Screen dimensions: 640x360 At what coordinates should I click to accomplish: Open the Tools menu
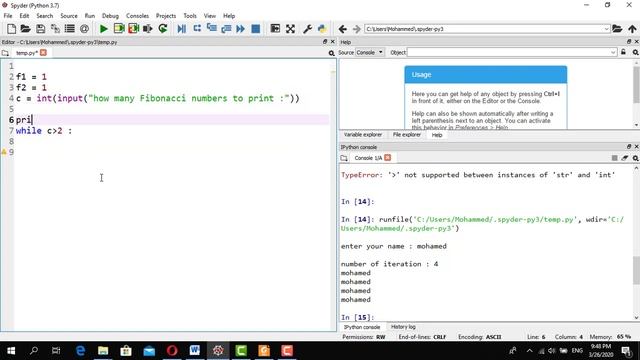(x=190, y=16)
